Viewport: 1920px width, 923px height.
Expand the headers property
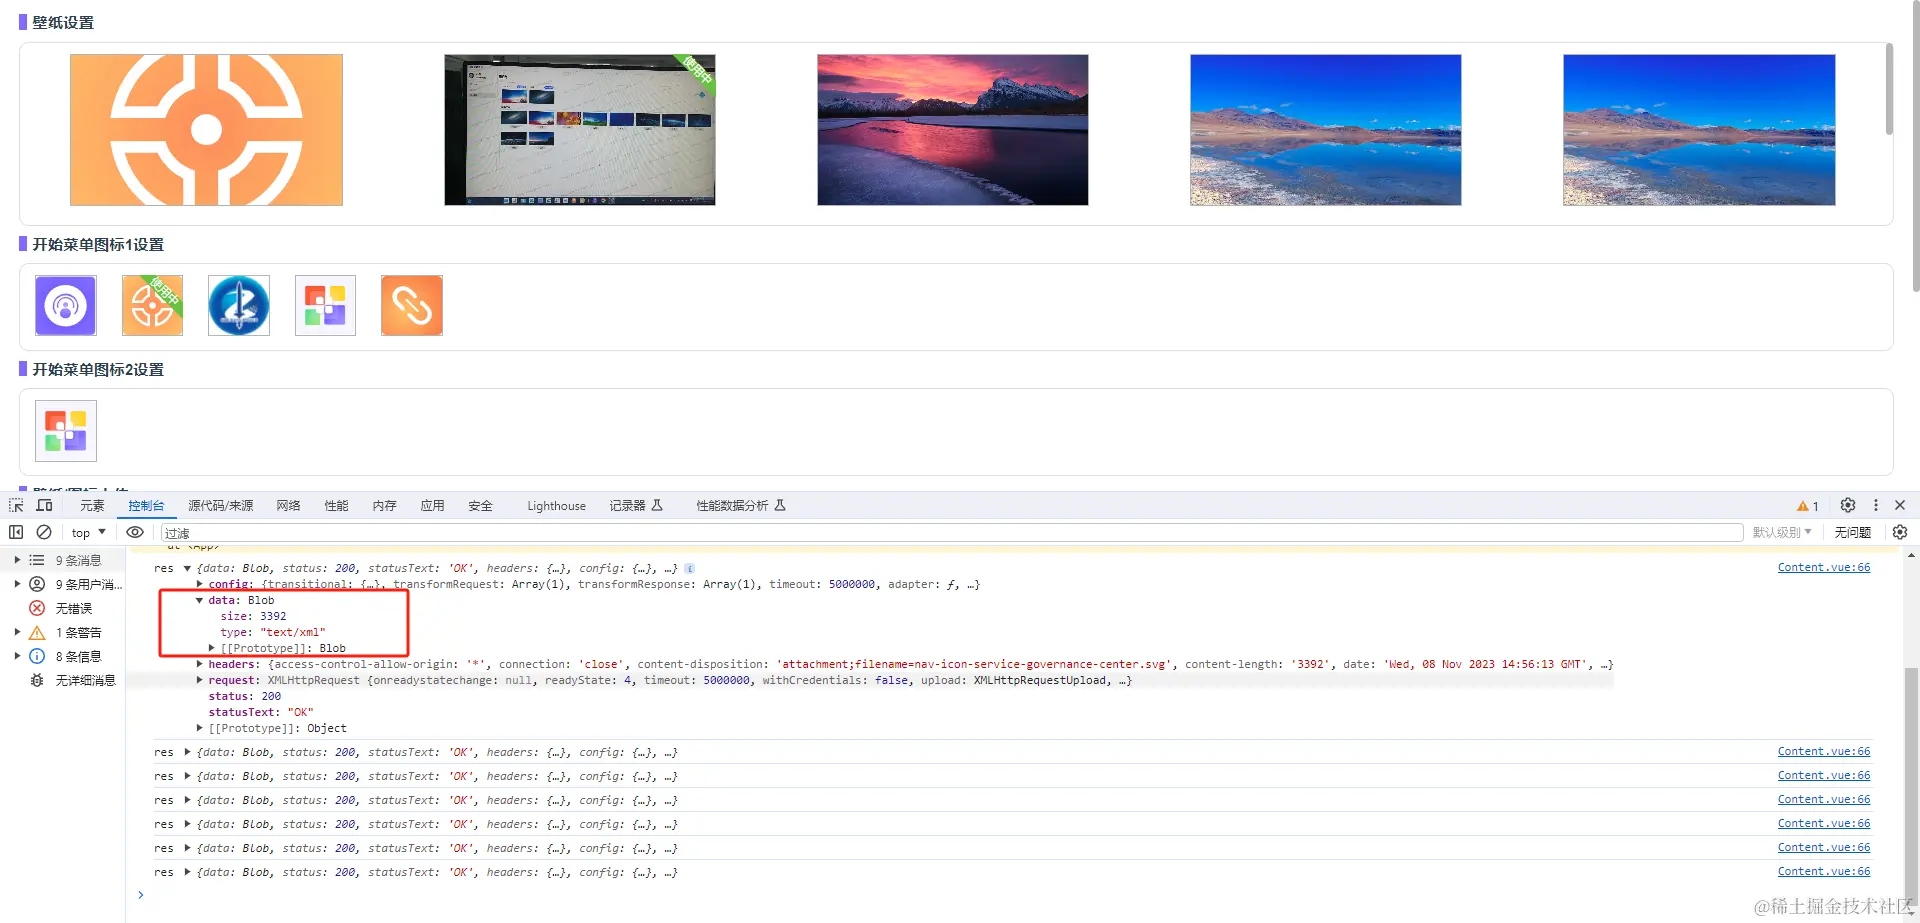click(200, 664)
